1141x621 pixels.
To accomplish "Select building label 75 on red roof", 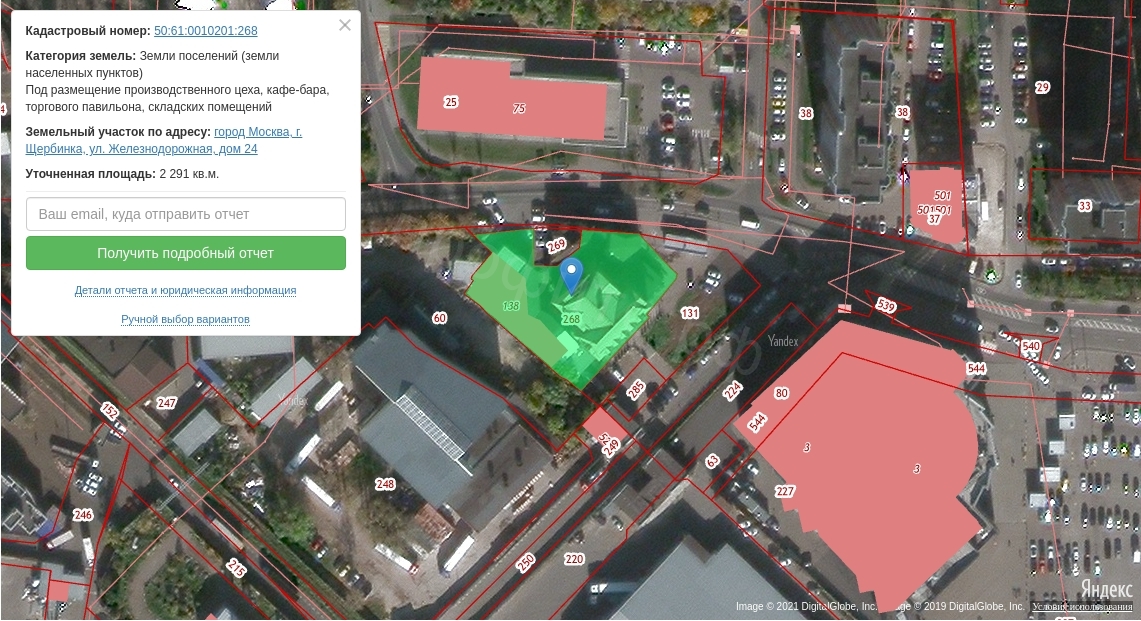I will tap(519, 108).
